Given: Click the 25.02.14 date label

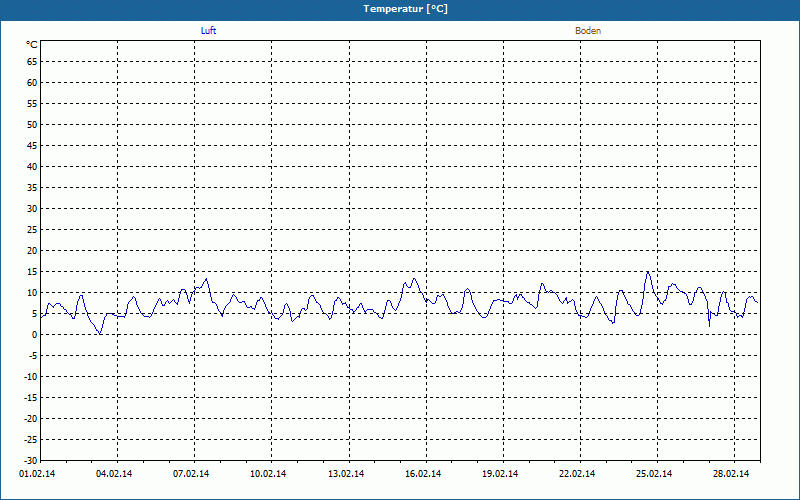Looking at the screenshot, I should tap(654, 473).
